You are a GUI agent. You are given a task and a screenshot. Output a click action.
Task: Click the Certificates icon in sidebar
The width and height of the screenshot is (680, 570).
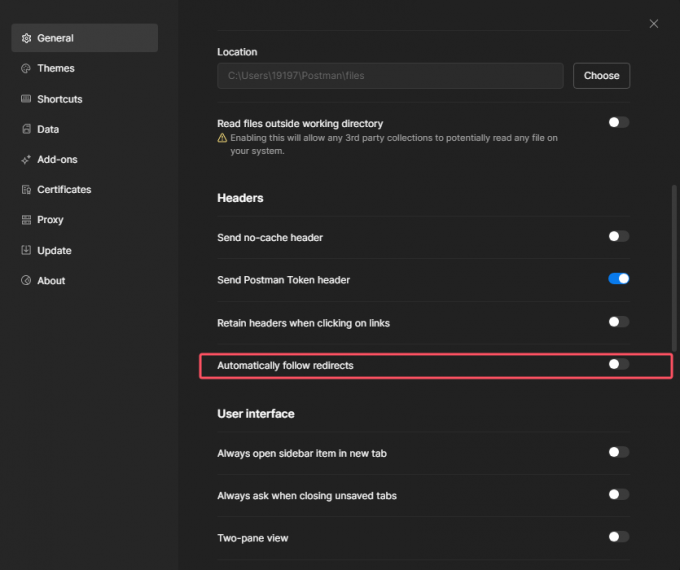[26, 190]
